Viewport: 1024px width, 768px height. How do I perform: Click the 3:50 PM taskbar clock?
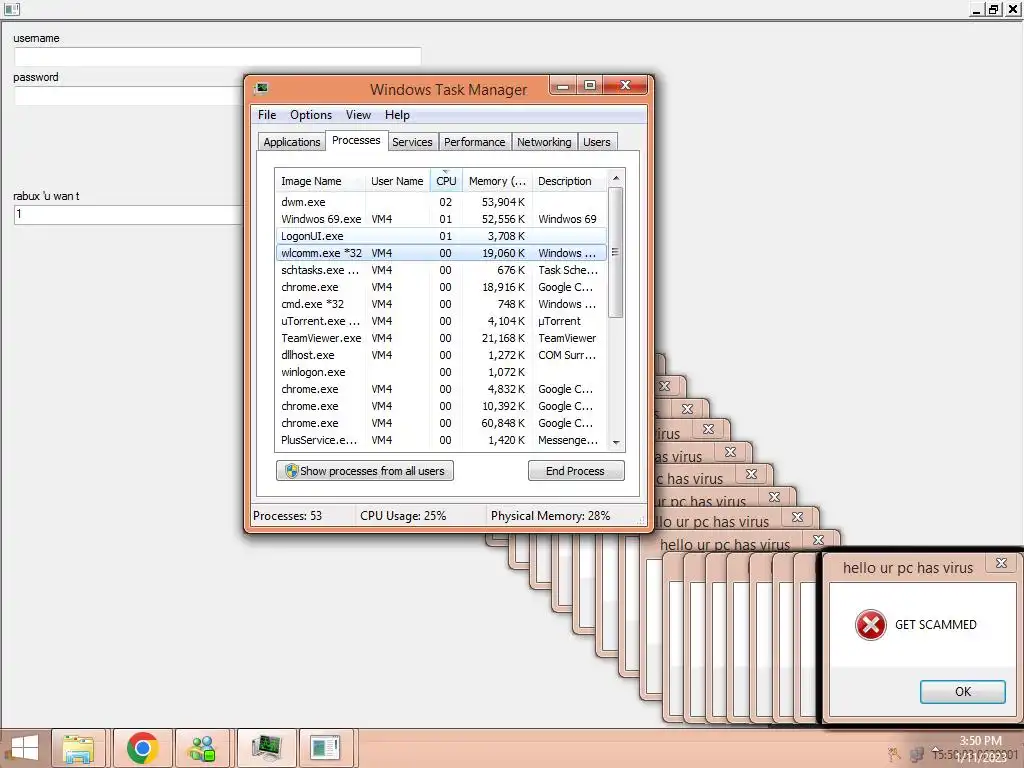coord(980,741)
